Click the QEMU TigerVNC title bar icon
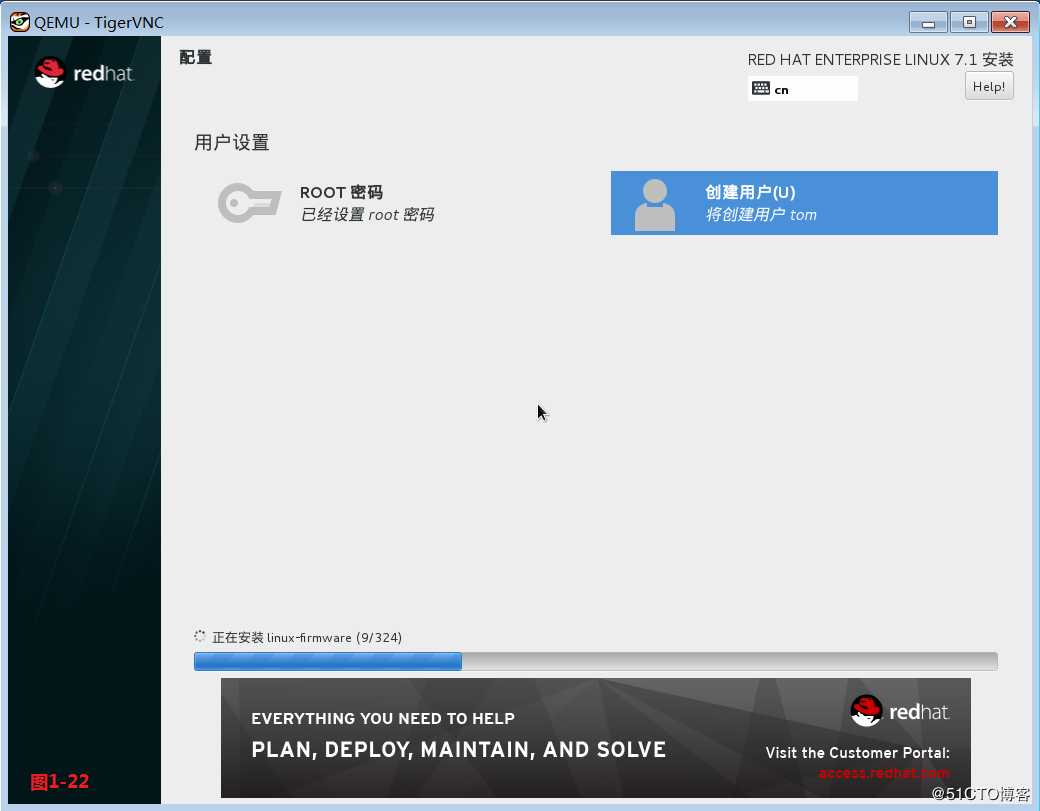Viewport: 1040px width, 811px height. [19, 22]
